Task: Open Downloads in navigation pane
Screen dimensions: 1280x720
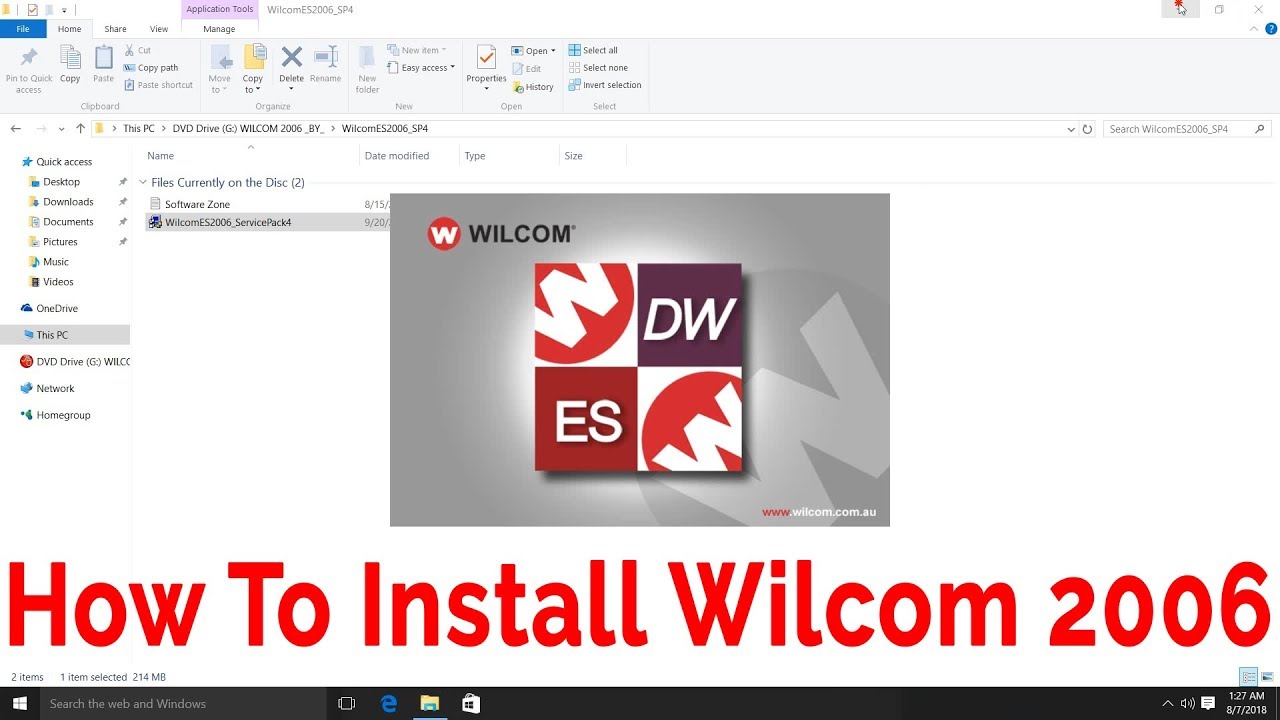Action: (x=68, y=202)
